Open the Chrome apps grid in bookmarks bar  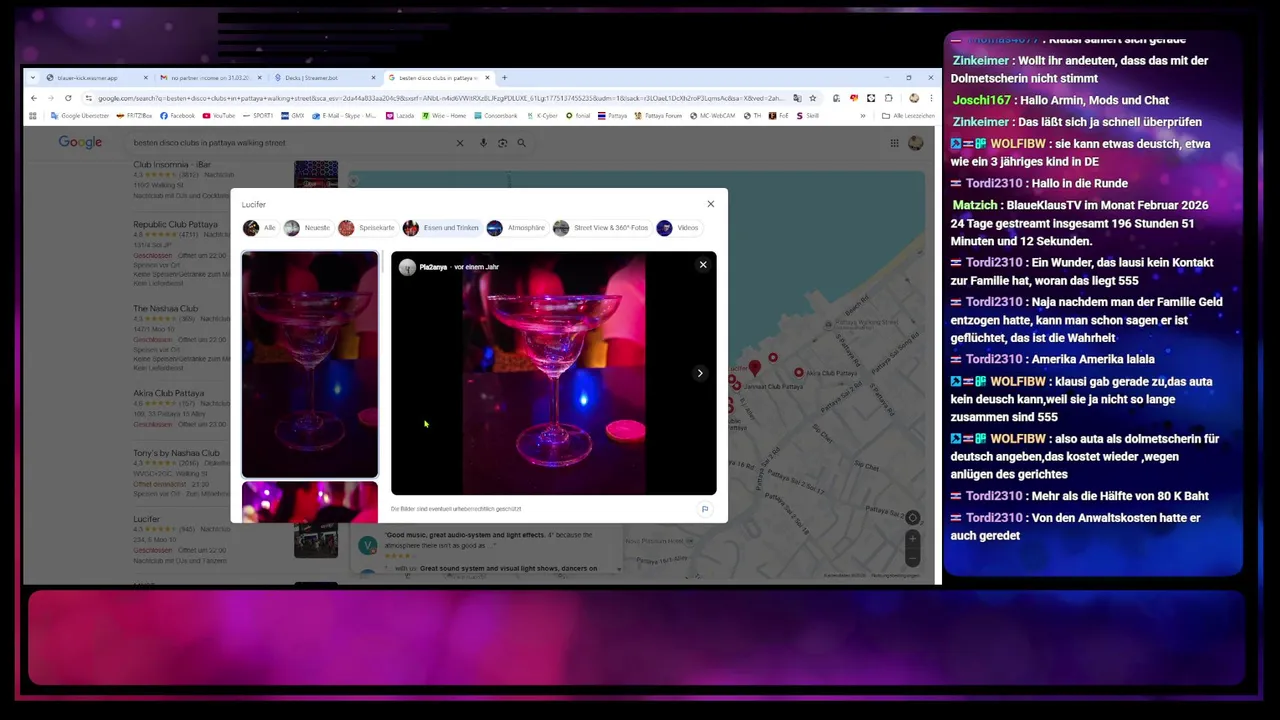pyautogui.click(x=33, y=116)
